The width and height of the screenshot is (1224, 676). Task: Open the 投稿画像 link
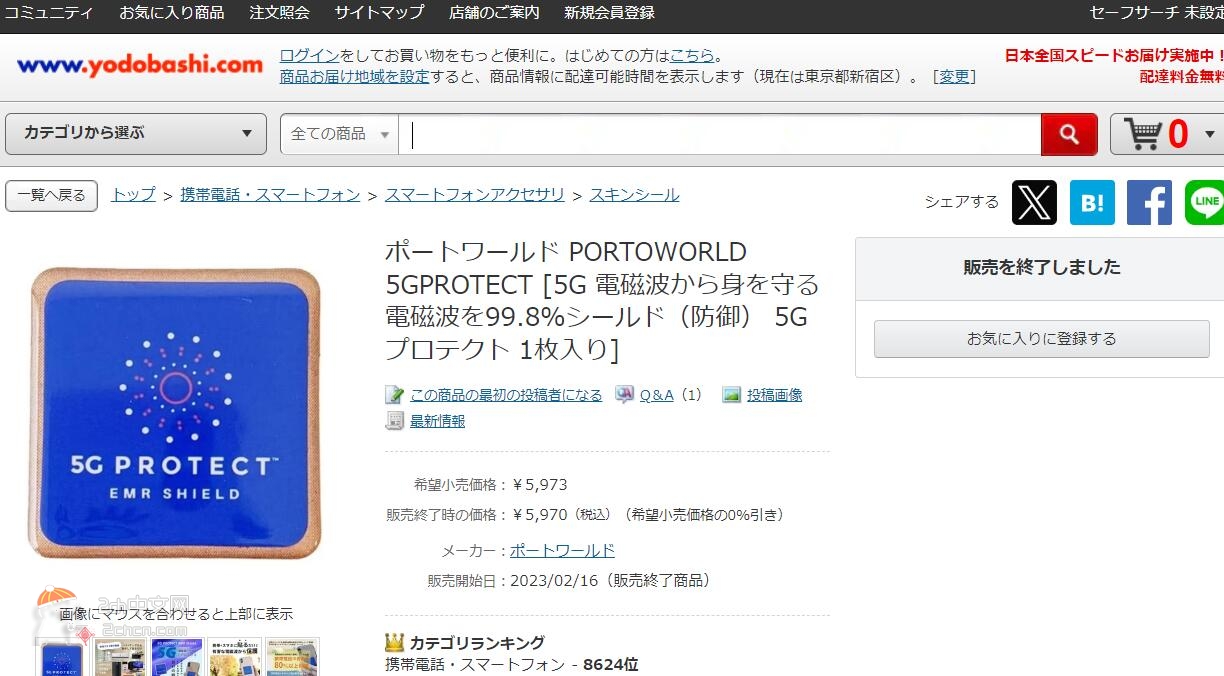[775, 395]
